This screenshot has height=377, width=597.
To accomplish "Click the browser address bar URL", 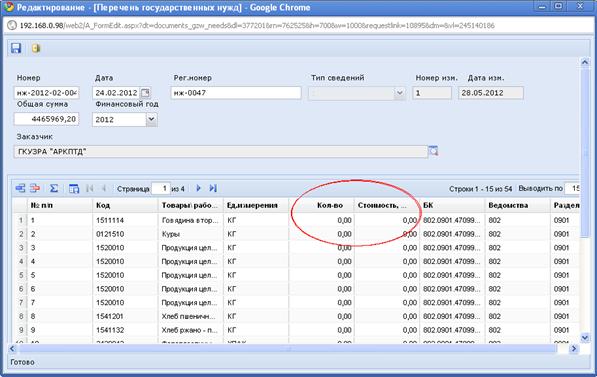I will [x=257, y=26].
